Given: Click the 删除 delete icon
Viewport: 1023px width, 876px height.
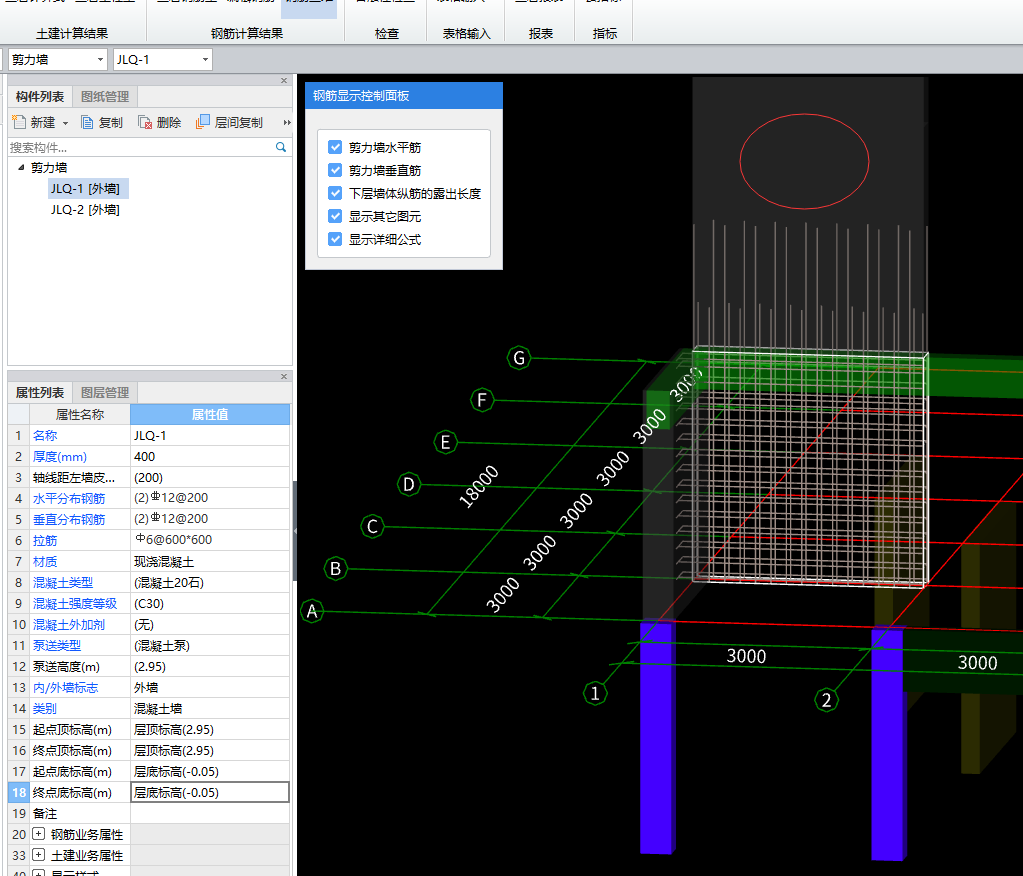Looking at the screenshot, I should (x=145, y=122).
